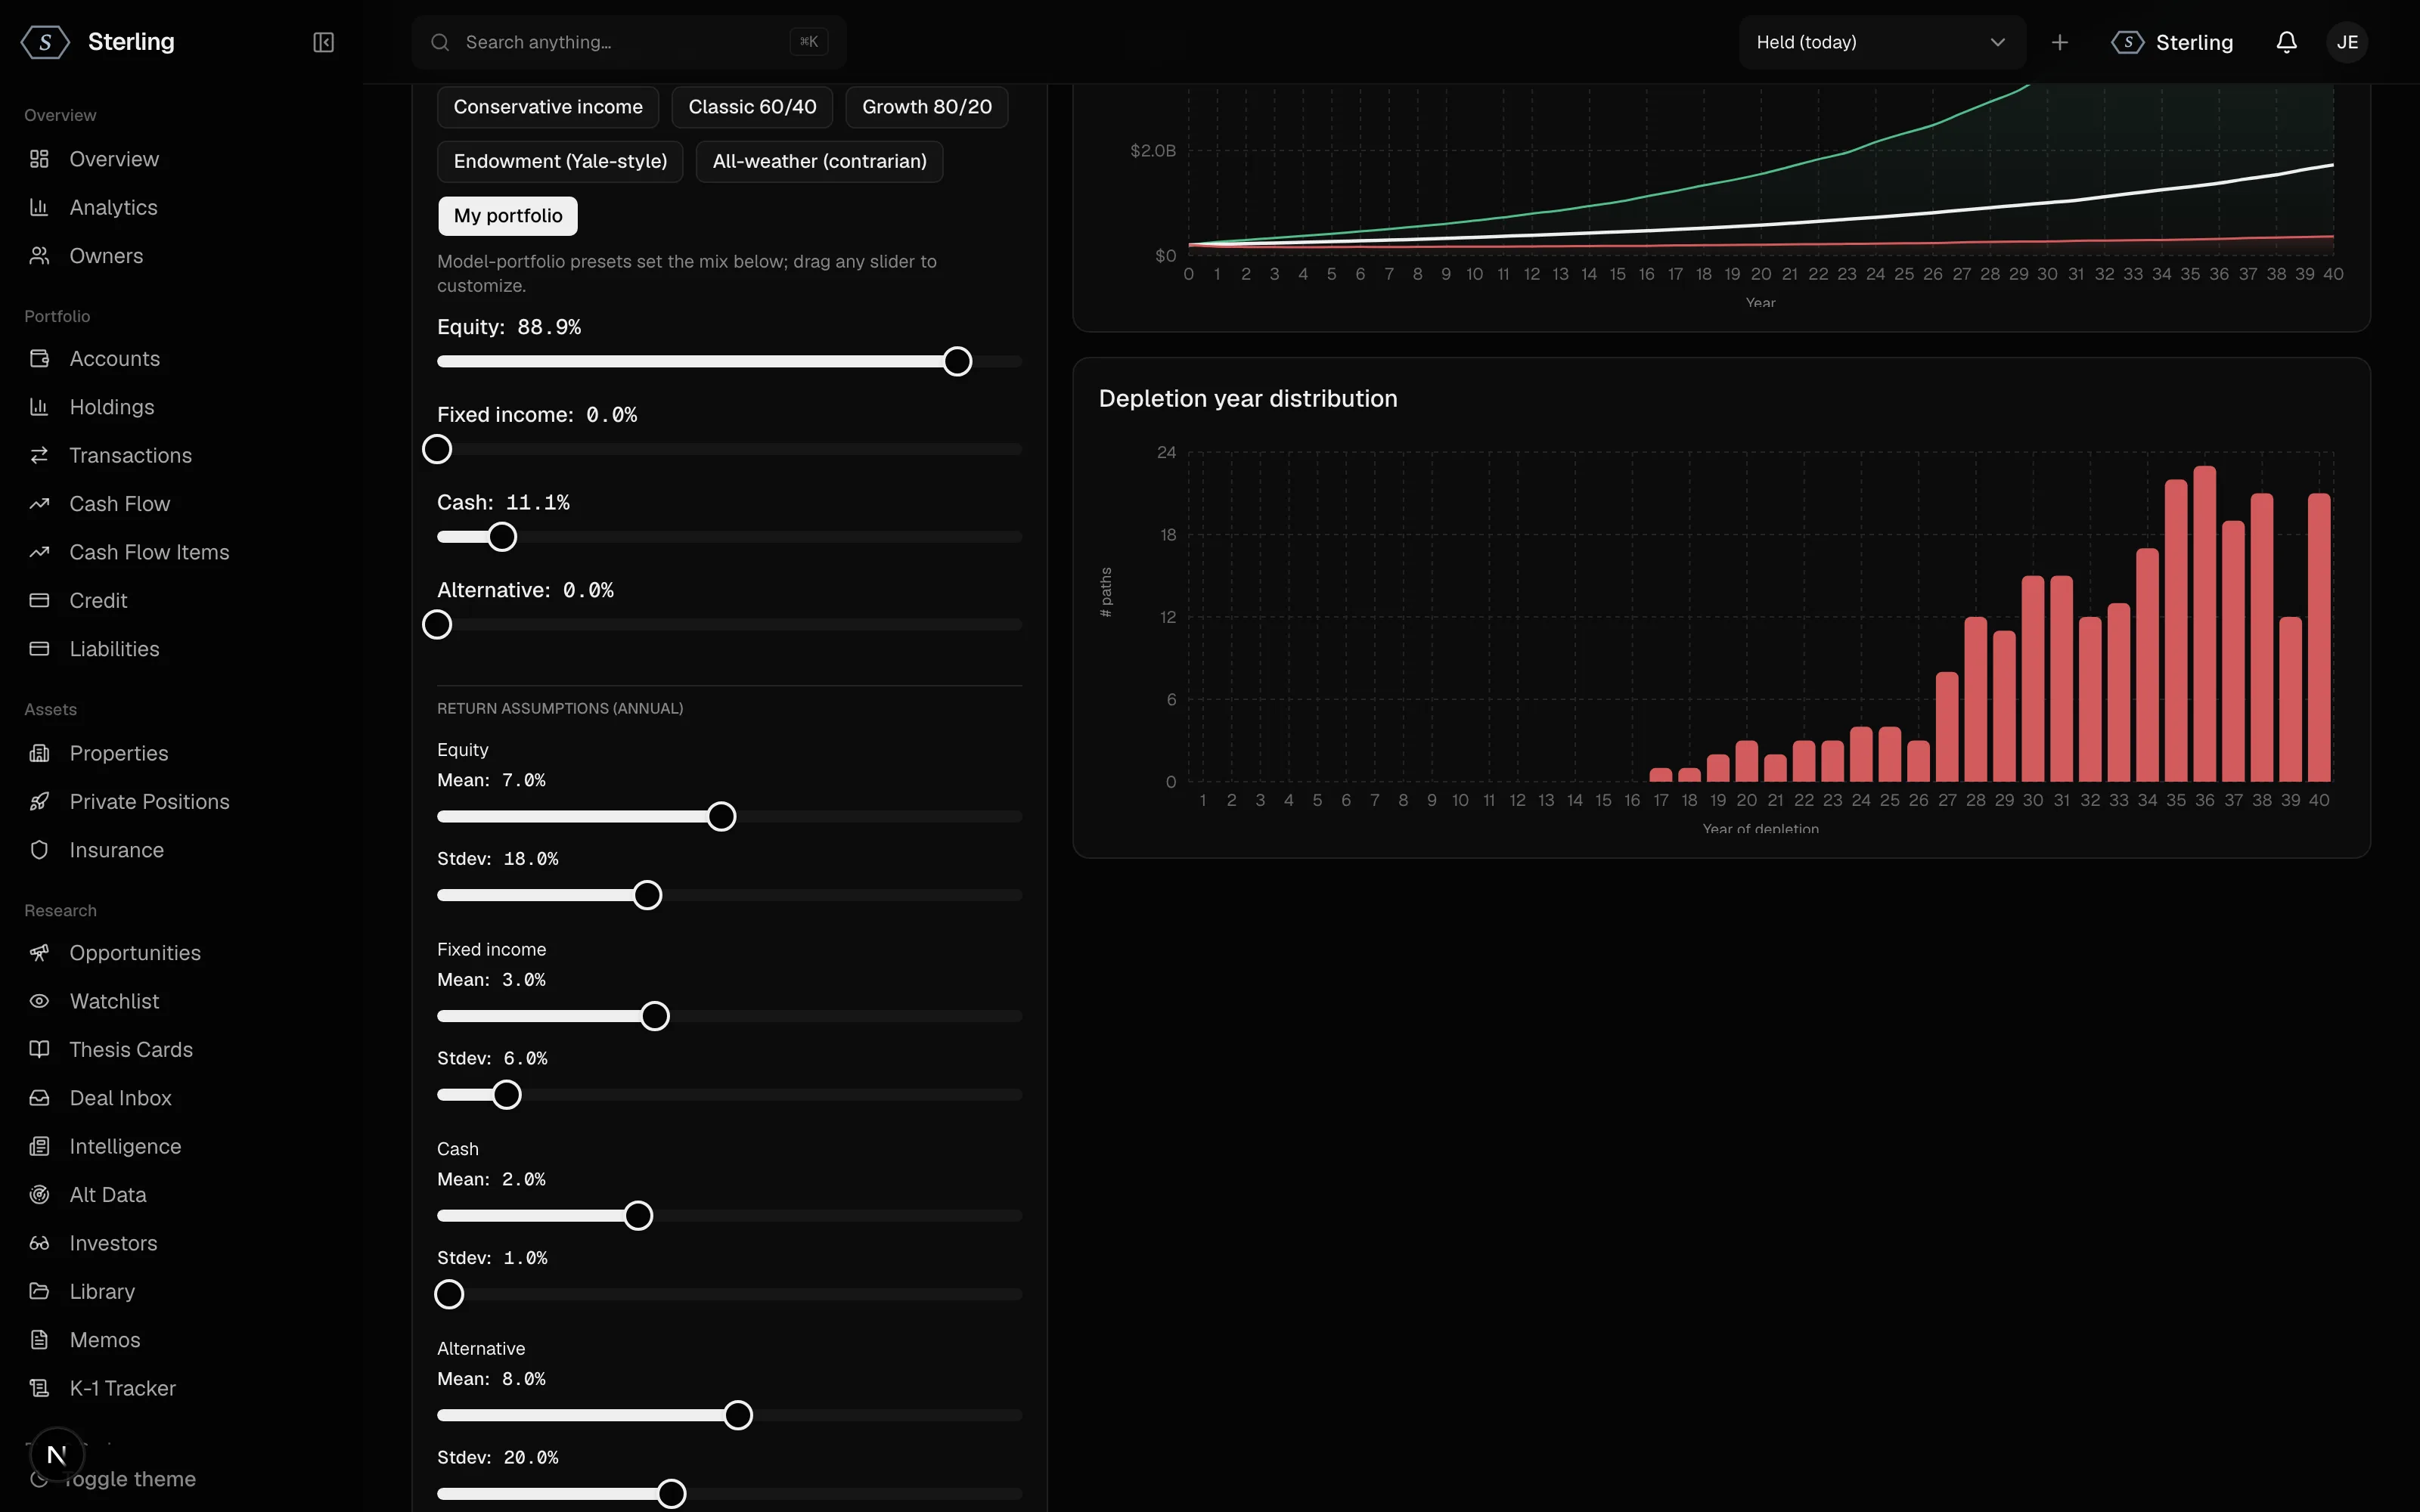Screen dimensions: 2420x1512
Task: Focus the Search anything field
Action: tap(629, 42)
